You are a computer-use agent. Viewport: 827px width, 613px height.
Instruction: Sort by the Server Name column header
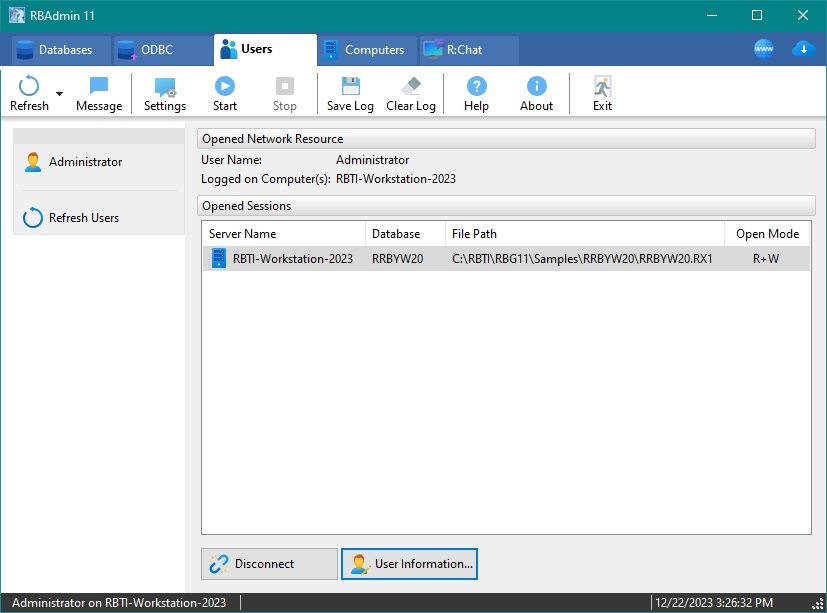(x=284, y=234)
